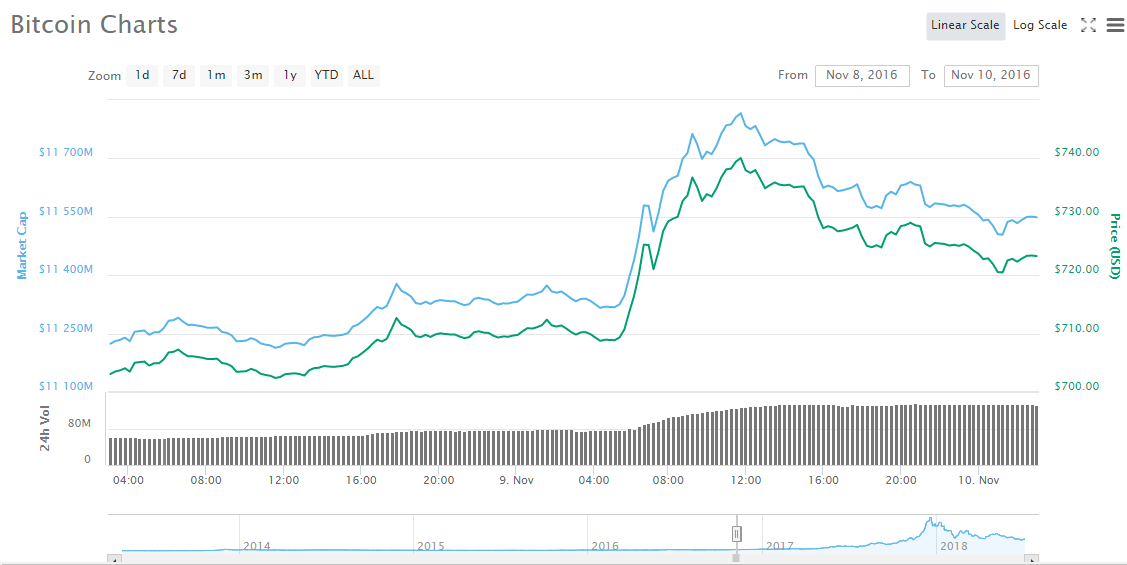
Task: Click 2016 in the navigator timeline
Action: click(x=605, y=546)
